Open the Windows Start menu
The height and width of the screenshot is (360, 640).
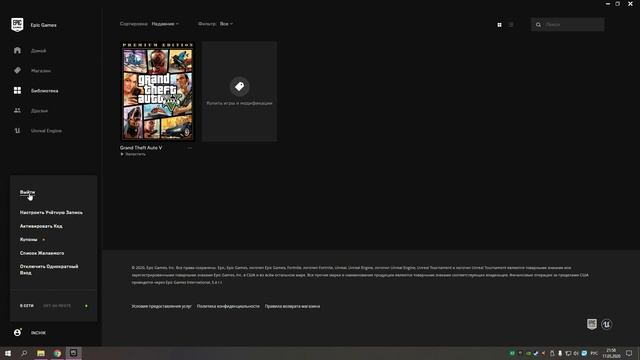[x=8, y=353]
